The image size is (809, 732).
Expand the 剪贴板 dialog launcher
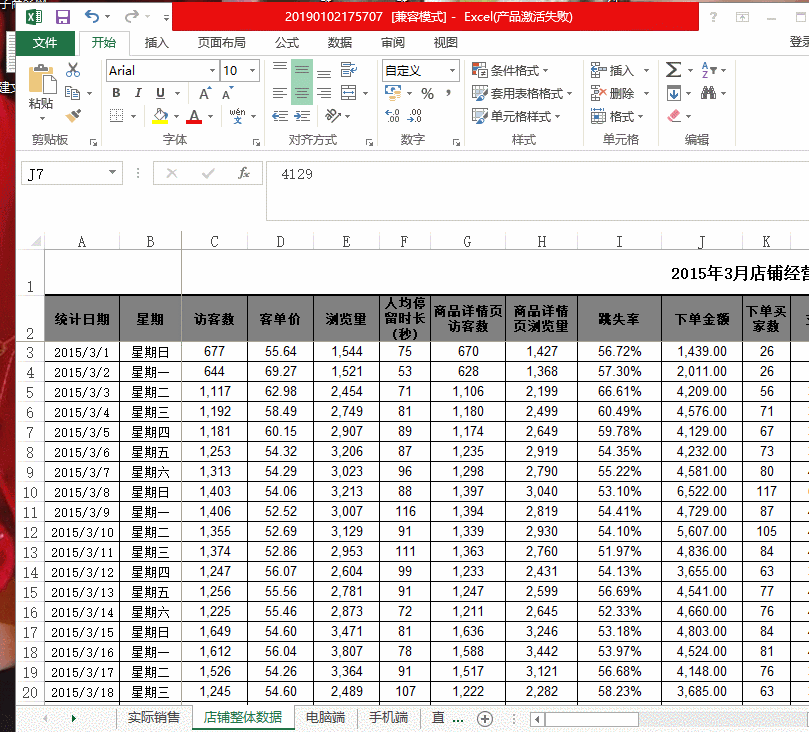(x=93, y=142)
